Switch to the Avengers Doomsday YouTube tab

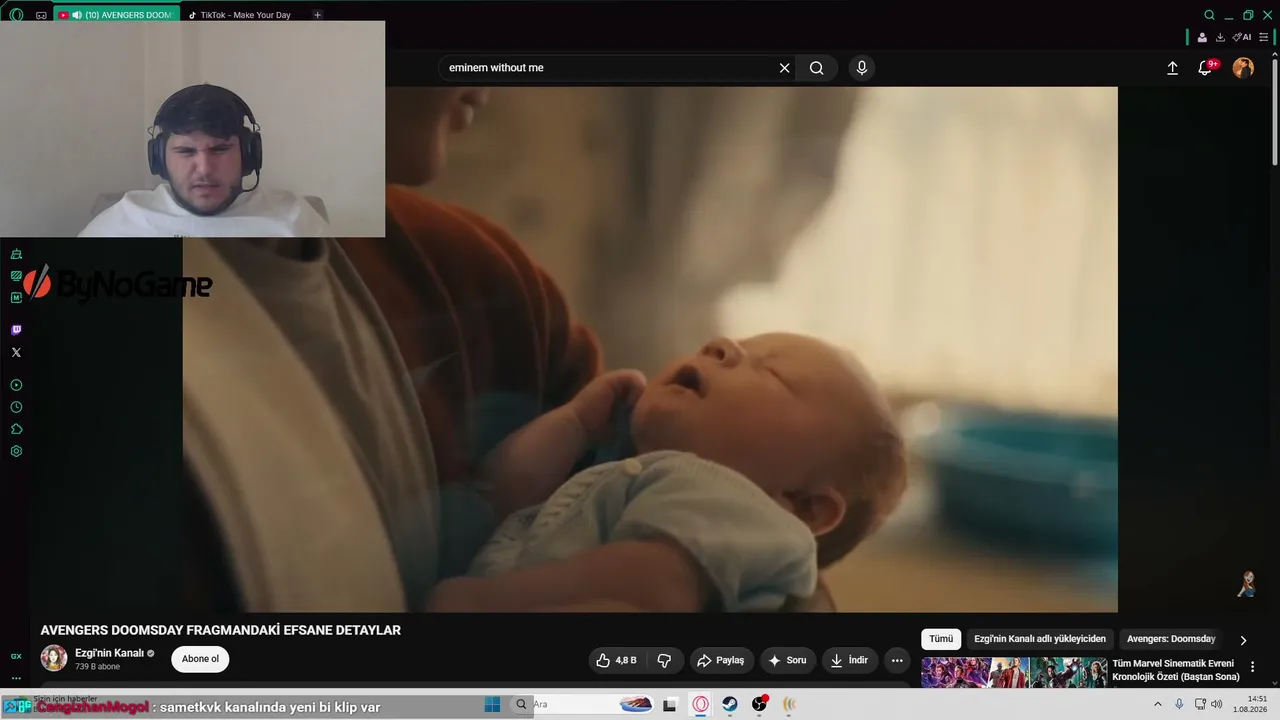pyautogui.click(x=118, y=15)
